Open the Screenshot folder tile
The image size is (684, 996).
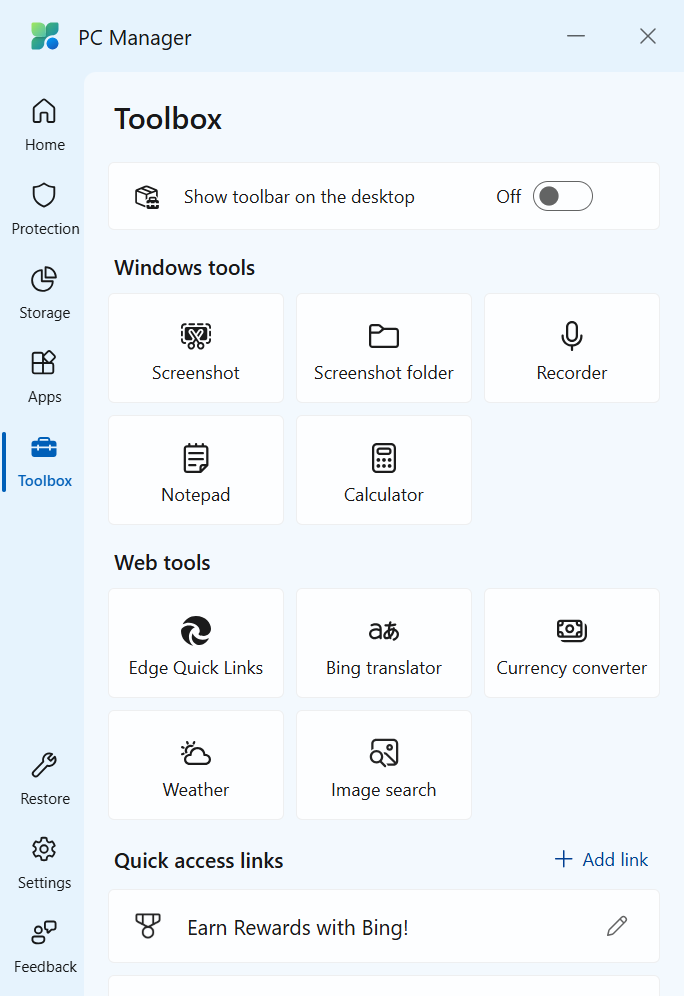[384, 349]
